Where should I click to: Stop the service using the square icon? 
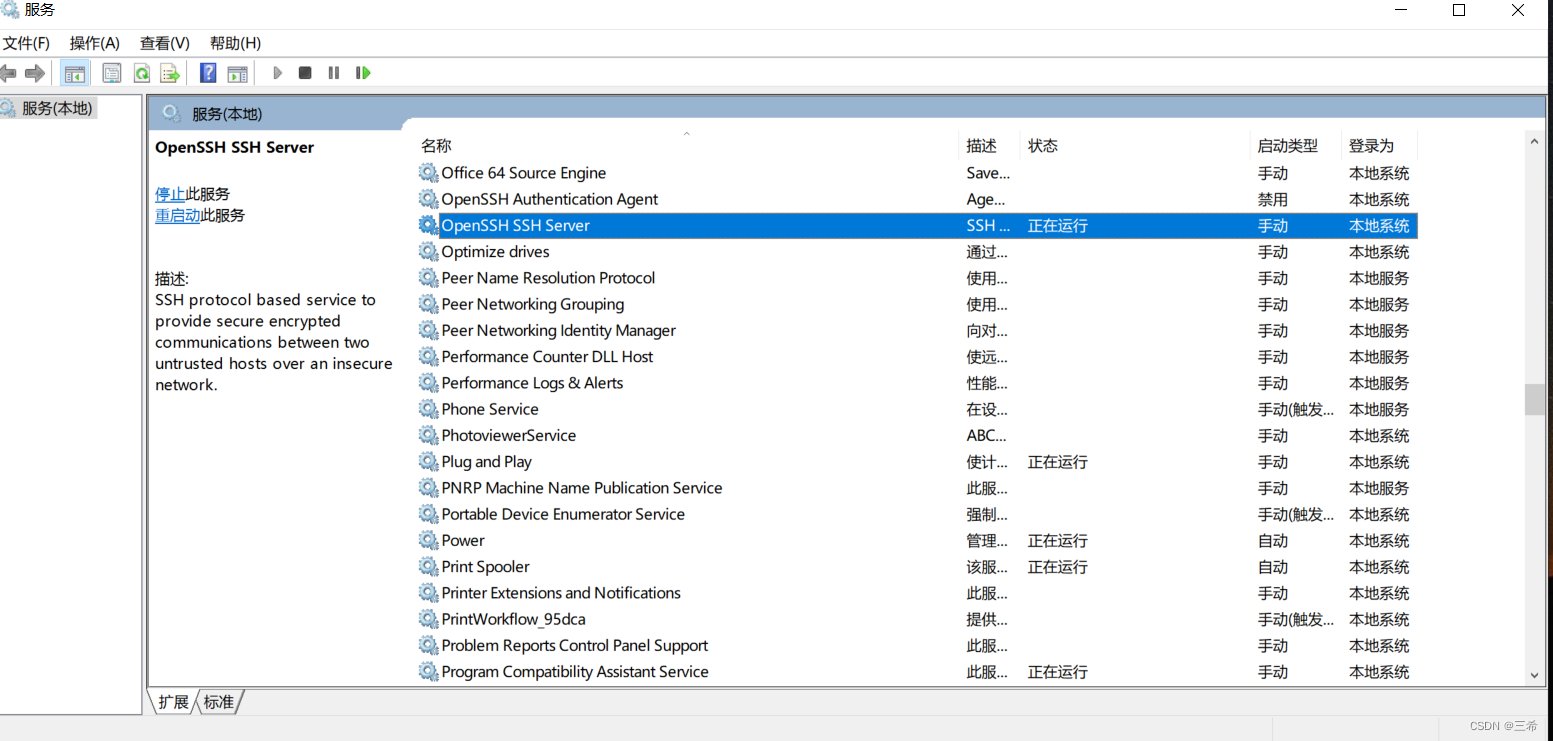pyautogui.click(x=305, y=72)
